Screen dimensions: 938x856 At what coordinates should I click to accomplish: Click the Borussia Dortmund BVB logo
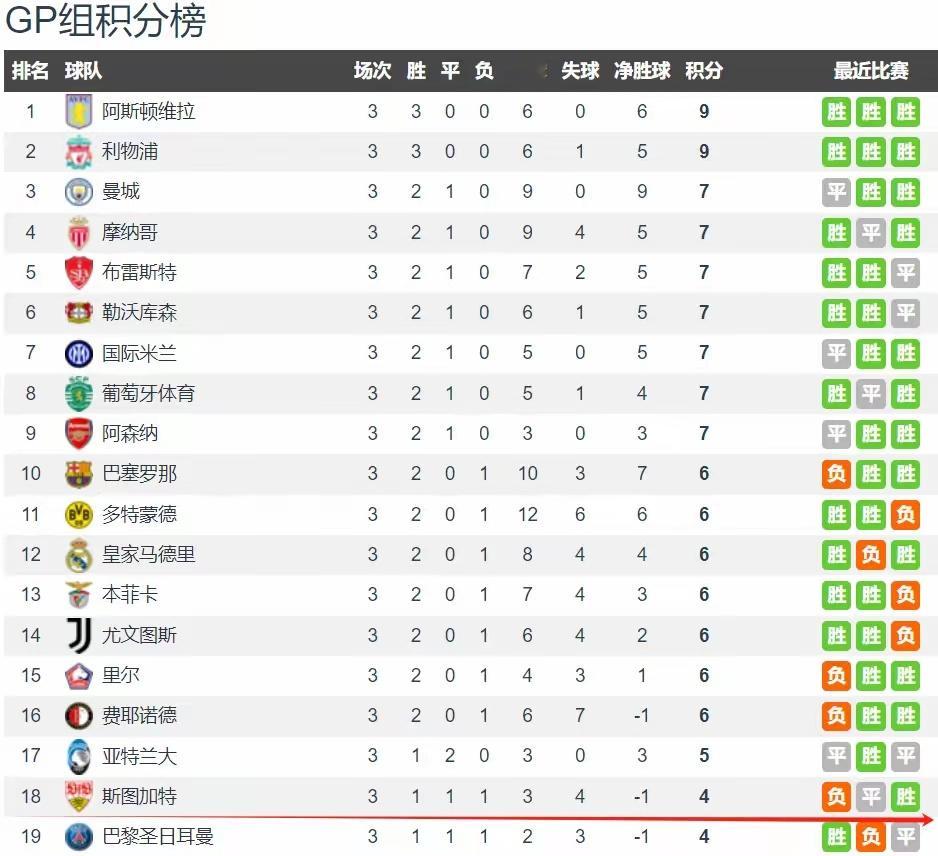coord(78,514)
